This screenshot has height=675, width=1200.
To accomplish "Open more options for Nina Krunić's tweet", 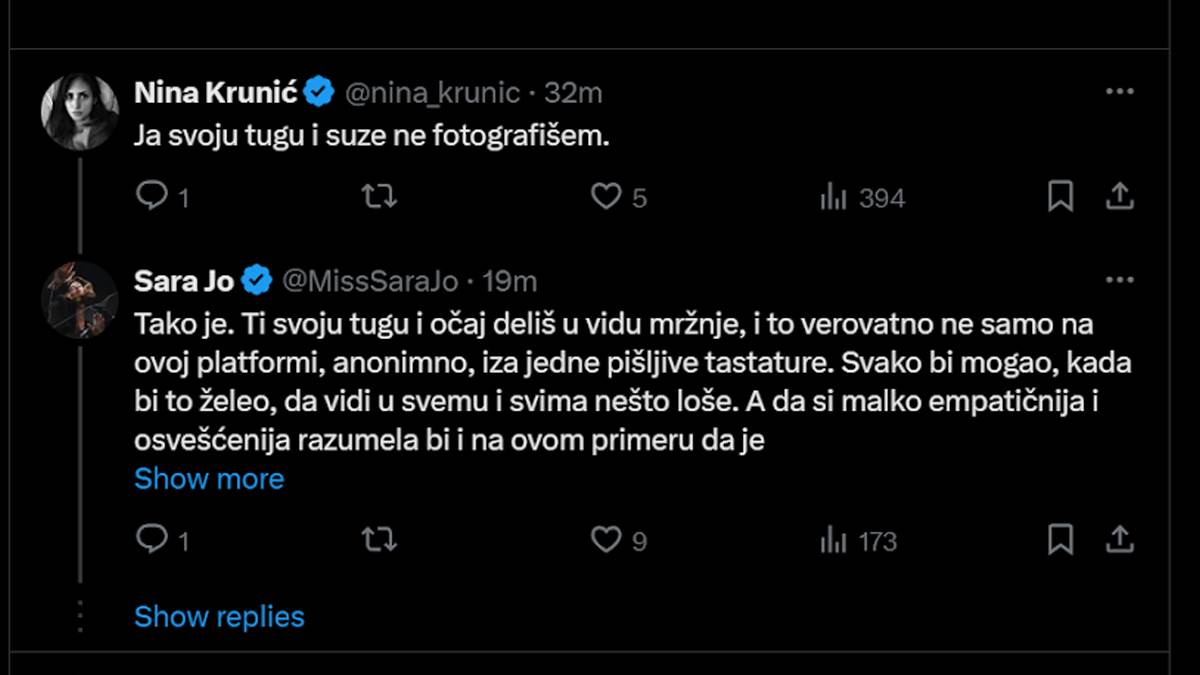I will [1119, 93].
